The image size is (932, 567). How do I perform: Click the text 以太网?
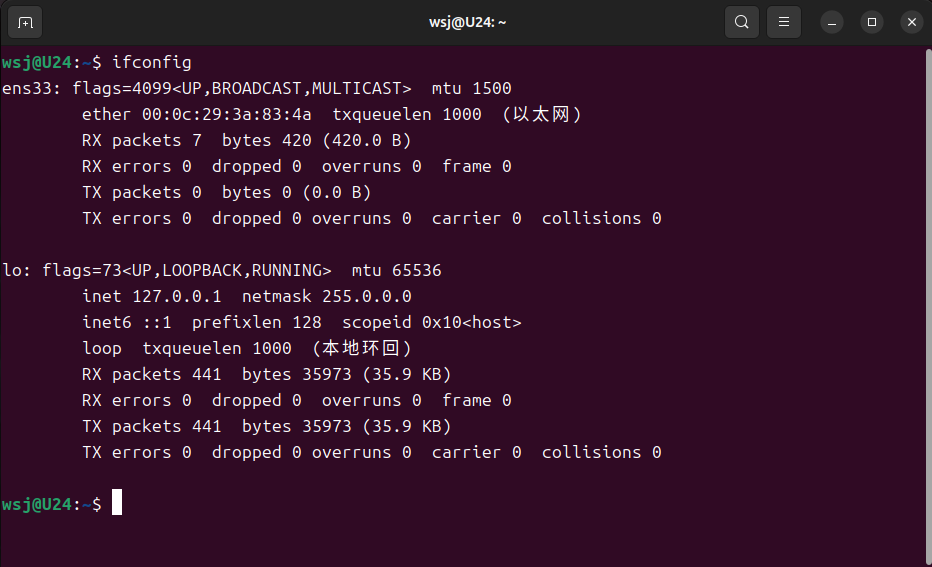(541, 114)
